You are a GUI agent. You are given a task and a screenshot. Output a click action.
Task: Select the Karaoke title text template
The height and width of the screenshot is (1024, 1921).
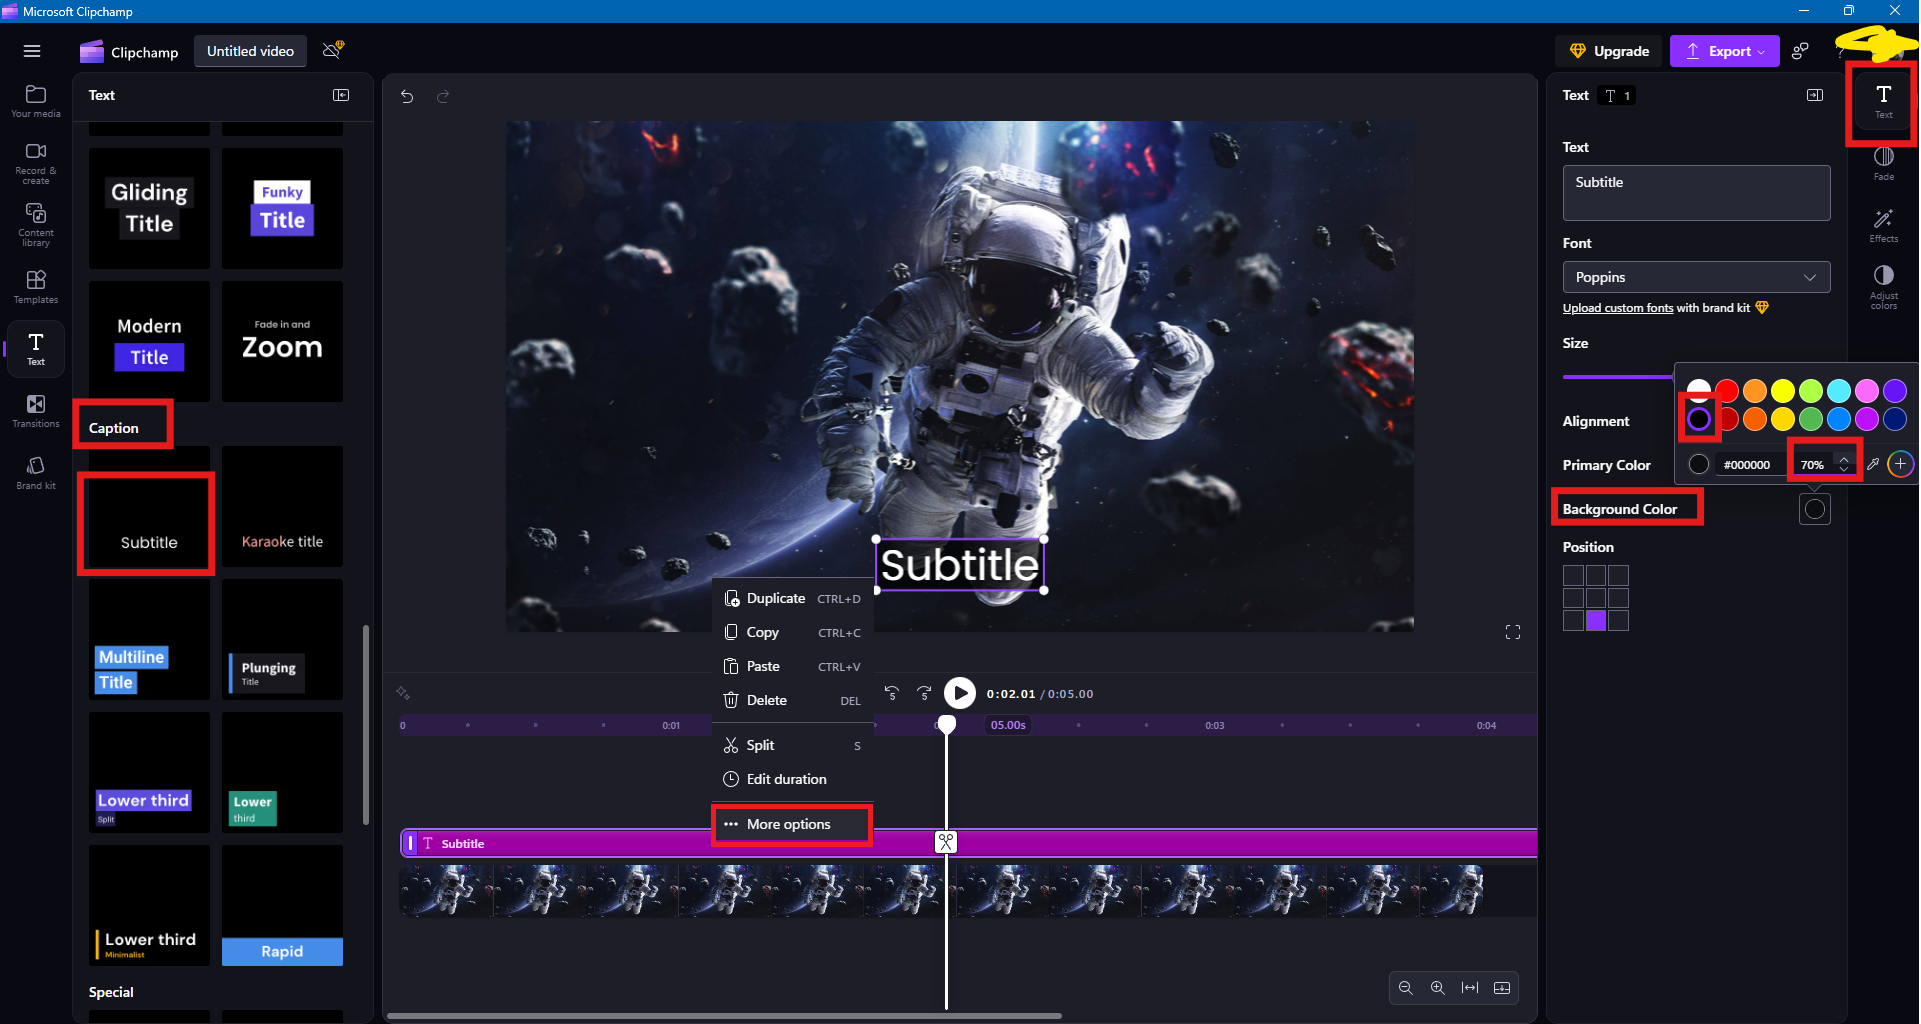(x=282, y=507)
